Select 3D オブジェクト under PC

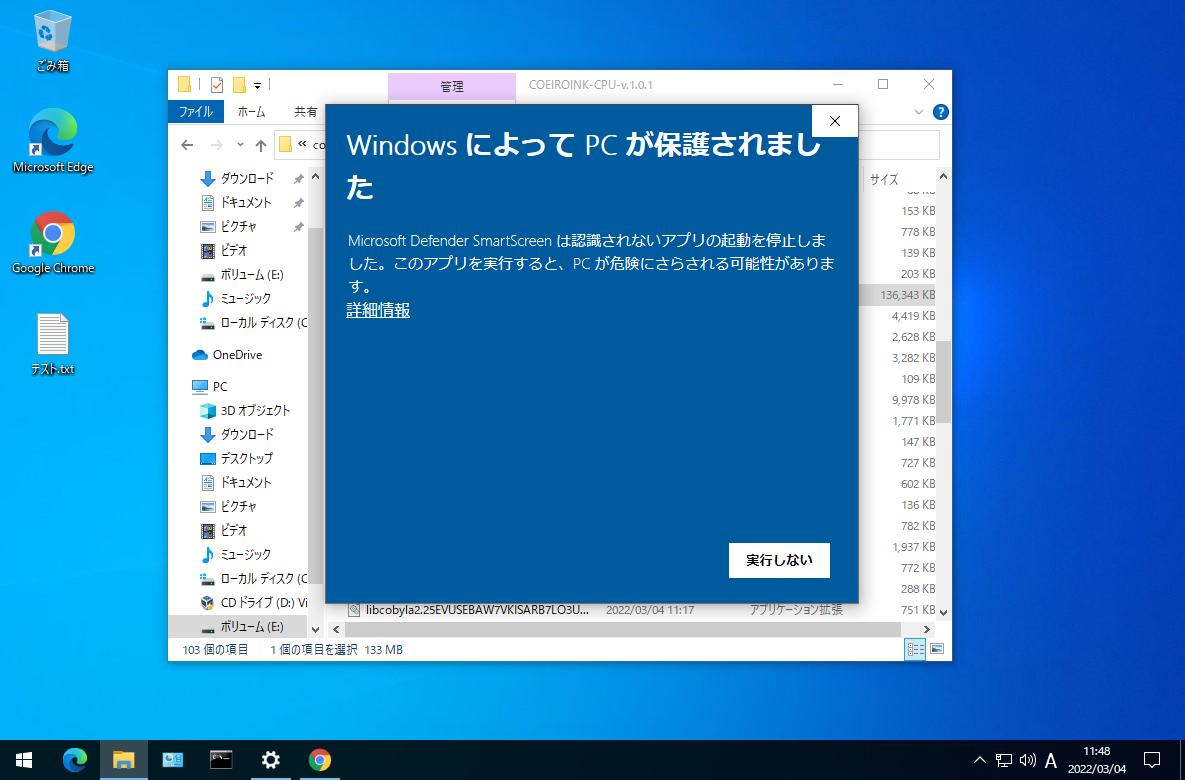[x=255, y=410]
